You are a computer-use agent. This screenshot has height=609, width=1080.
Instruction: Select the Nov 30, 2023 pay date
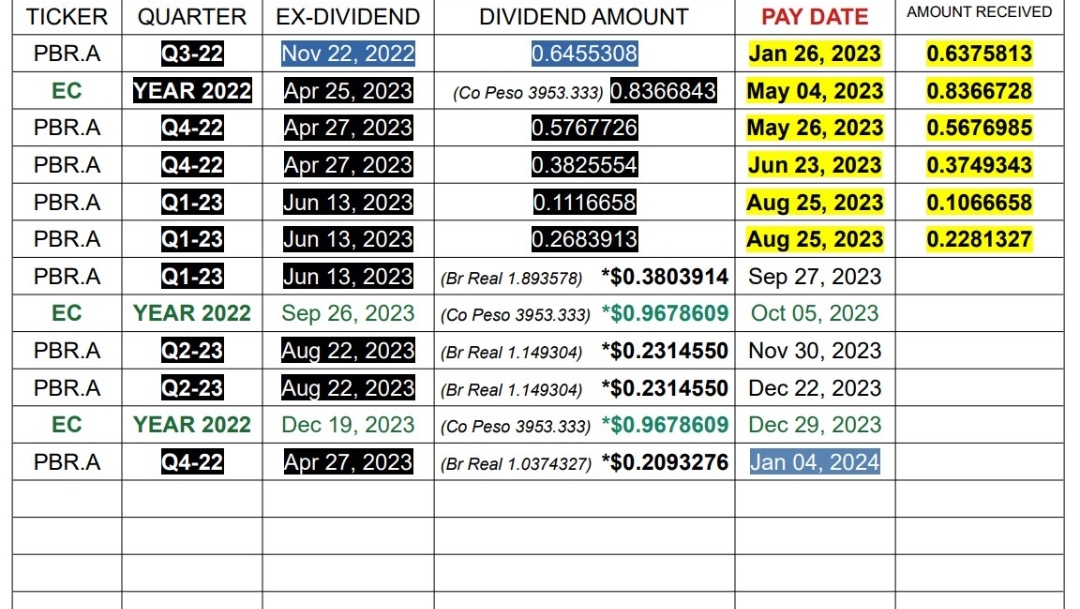(x=815, y=351)
